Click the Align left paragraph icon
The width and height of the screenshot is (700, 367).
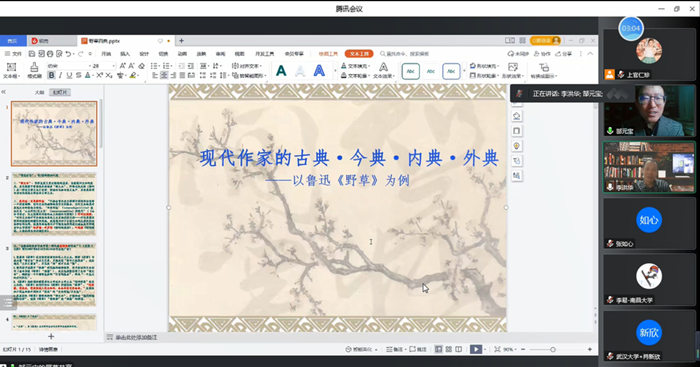tap(155, 75)
